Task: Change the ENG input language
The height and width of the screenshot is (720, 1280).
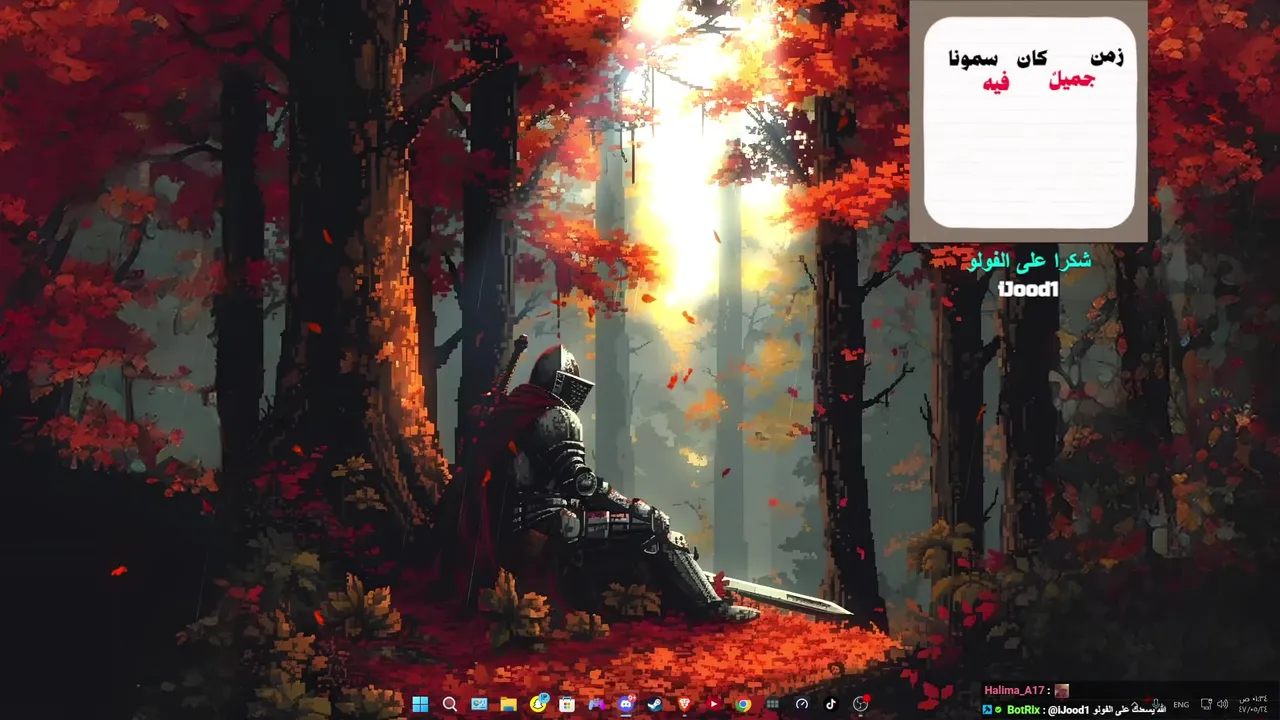Action: click(1181, 705)
